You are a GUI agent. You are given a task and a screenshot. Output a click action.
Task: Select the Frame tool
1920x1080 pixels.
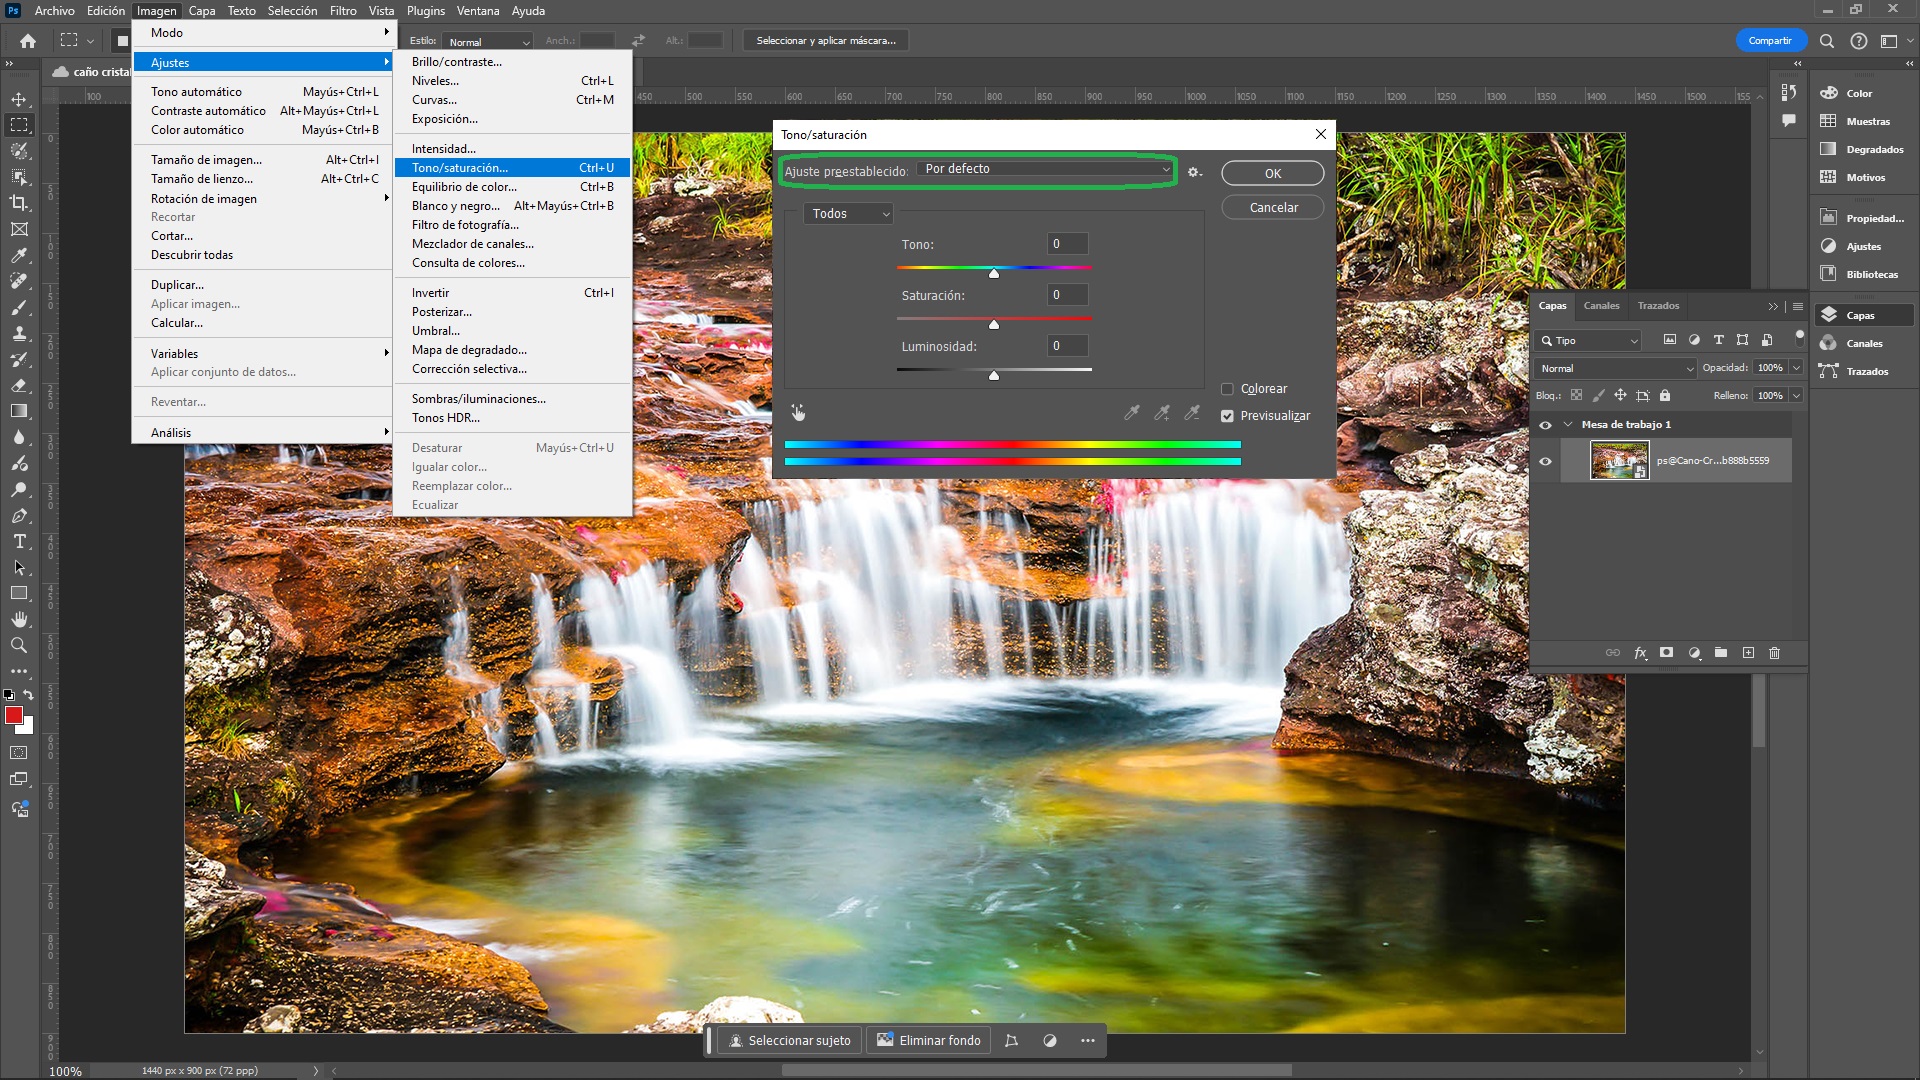19,229
